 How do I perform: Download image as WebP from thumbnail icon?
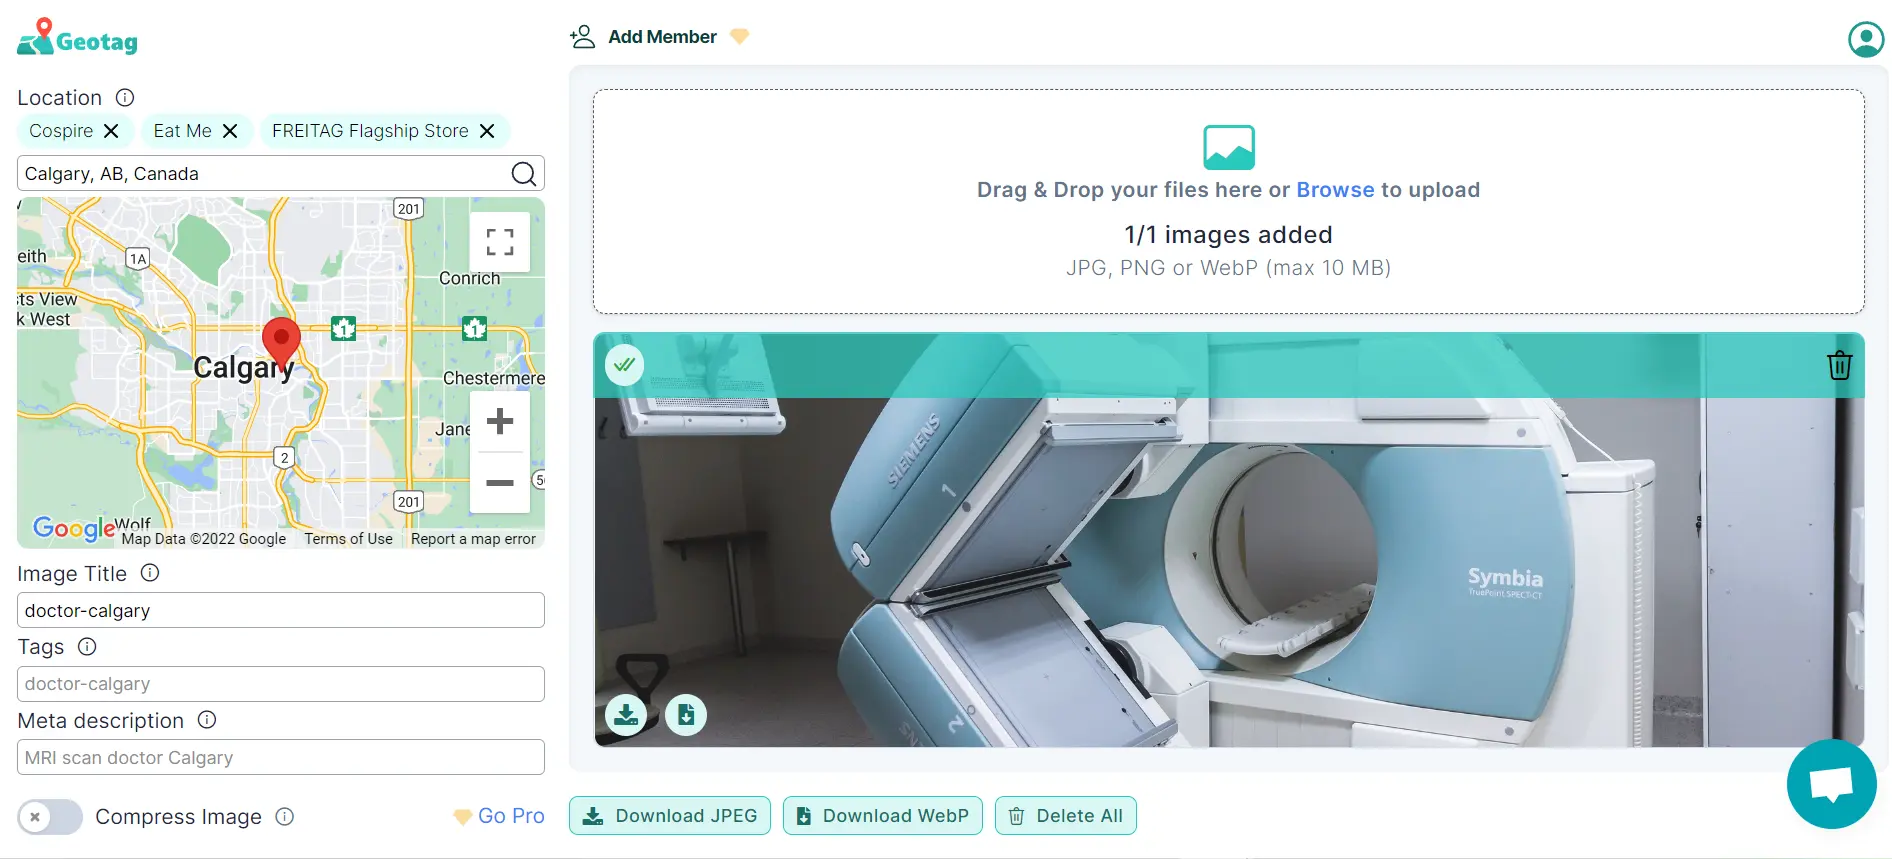(x=686, y=715)
